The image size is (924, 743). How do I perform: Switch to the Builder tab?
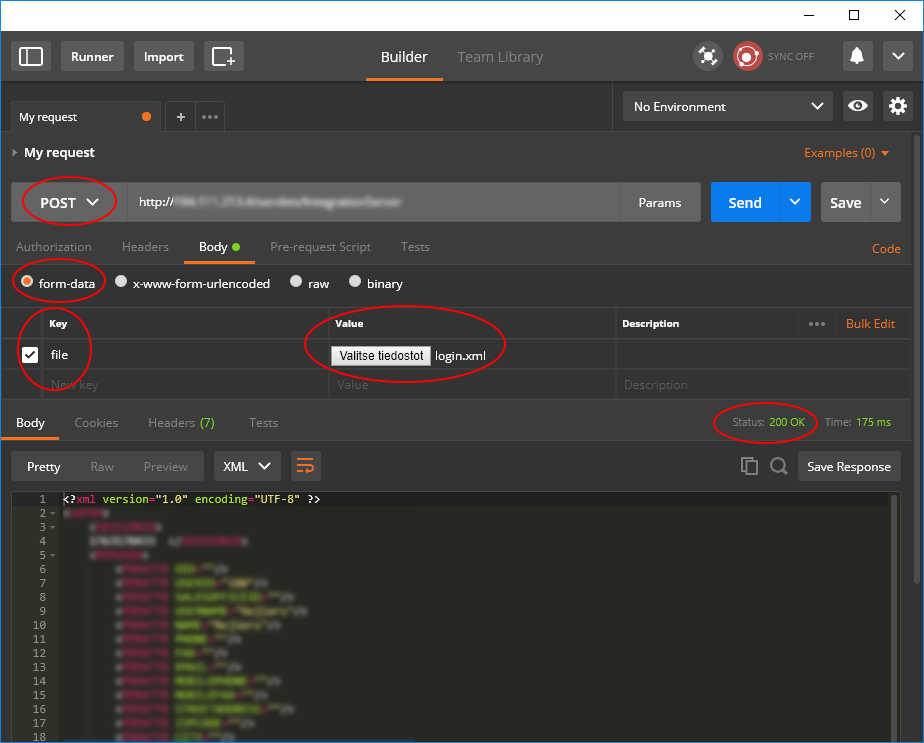[404, 57]
